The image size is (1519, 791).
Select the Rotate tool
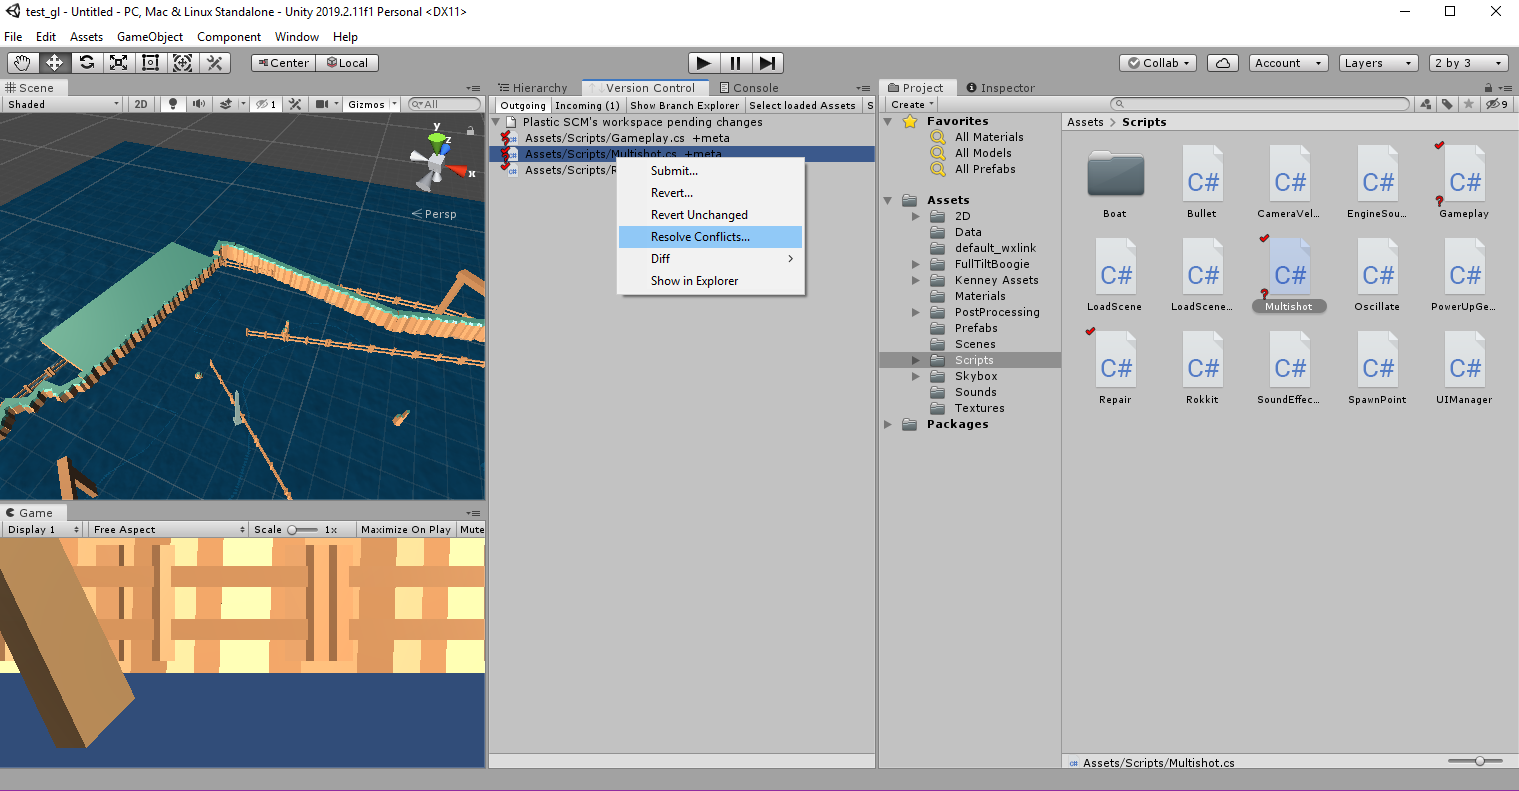88,62
